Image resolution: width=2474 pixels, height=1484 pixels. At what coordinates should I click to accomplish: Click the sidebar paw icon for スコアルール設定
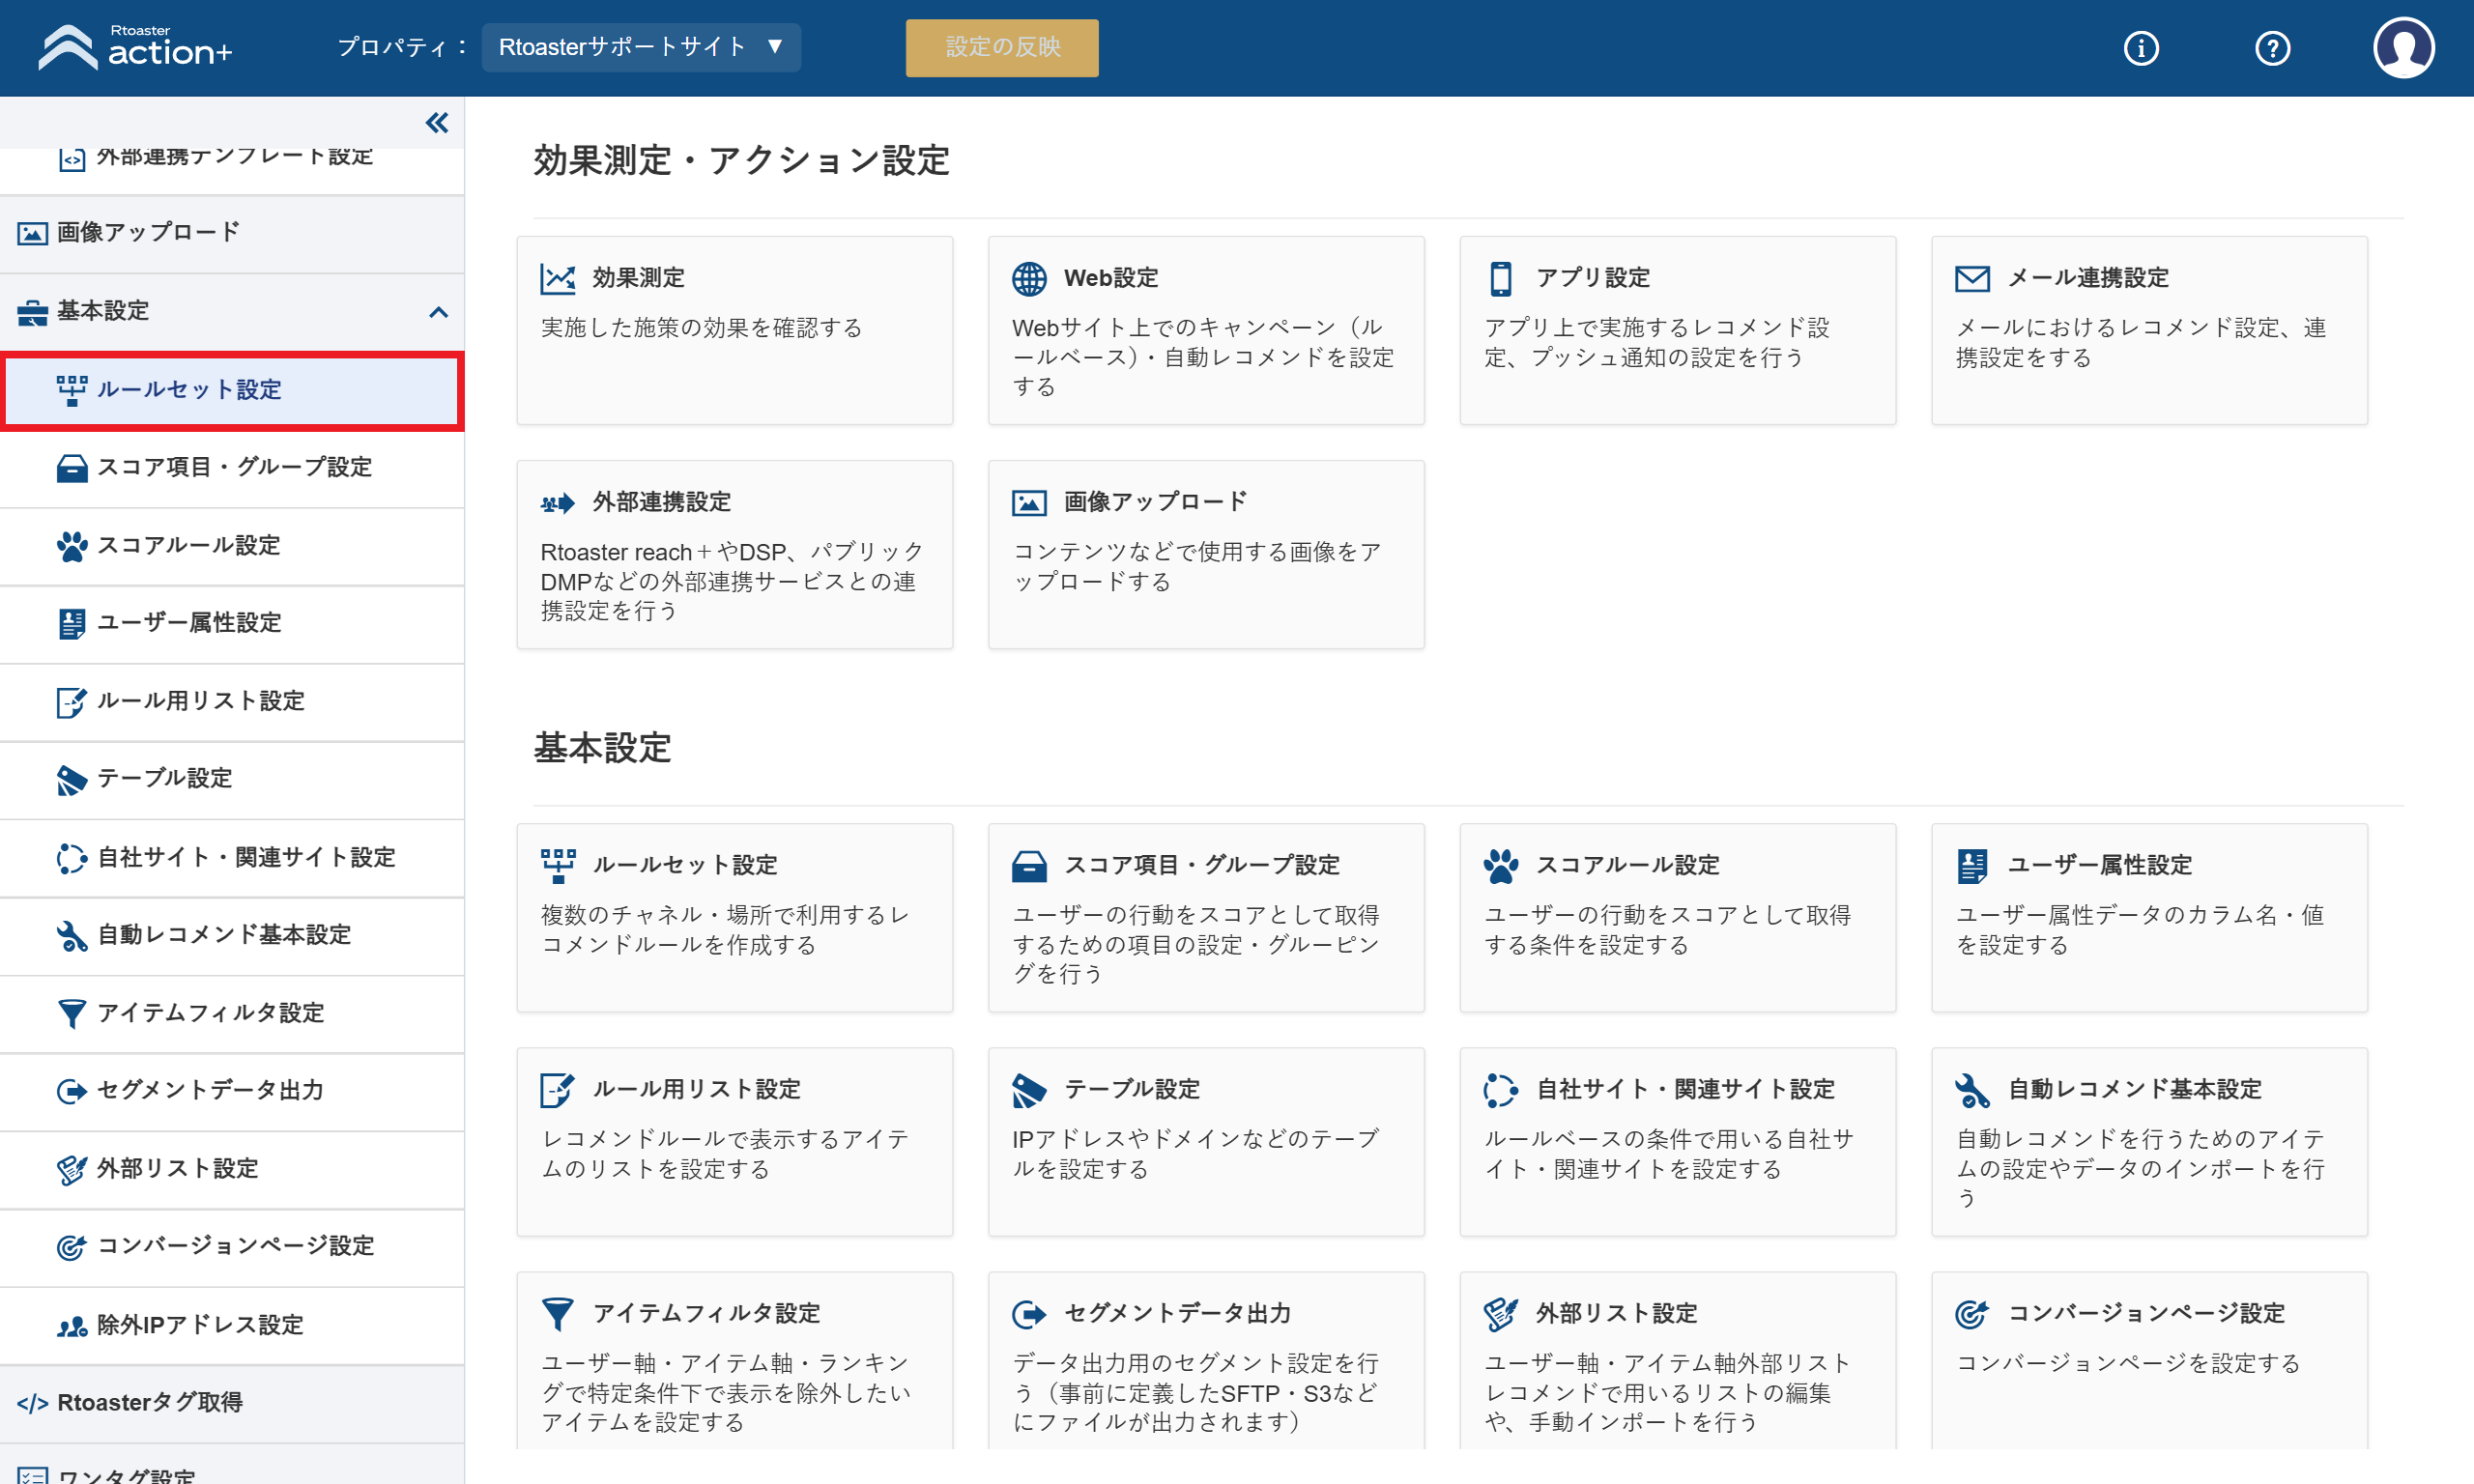(72, 545)
